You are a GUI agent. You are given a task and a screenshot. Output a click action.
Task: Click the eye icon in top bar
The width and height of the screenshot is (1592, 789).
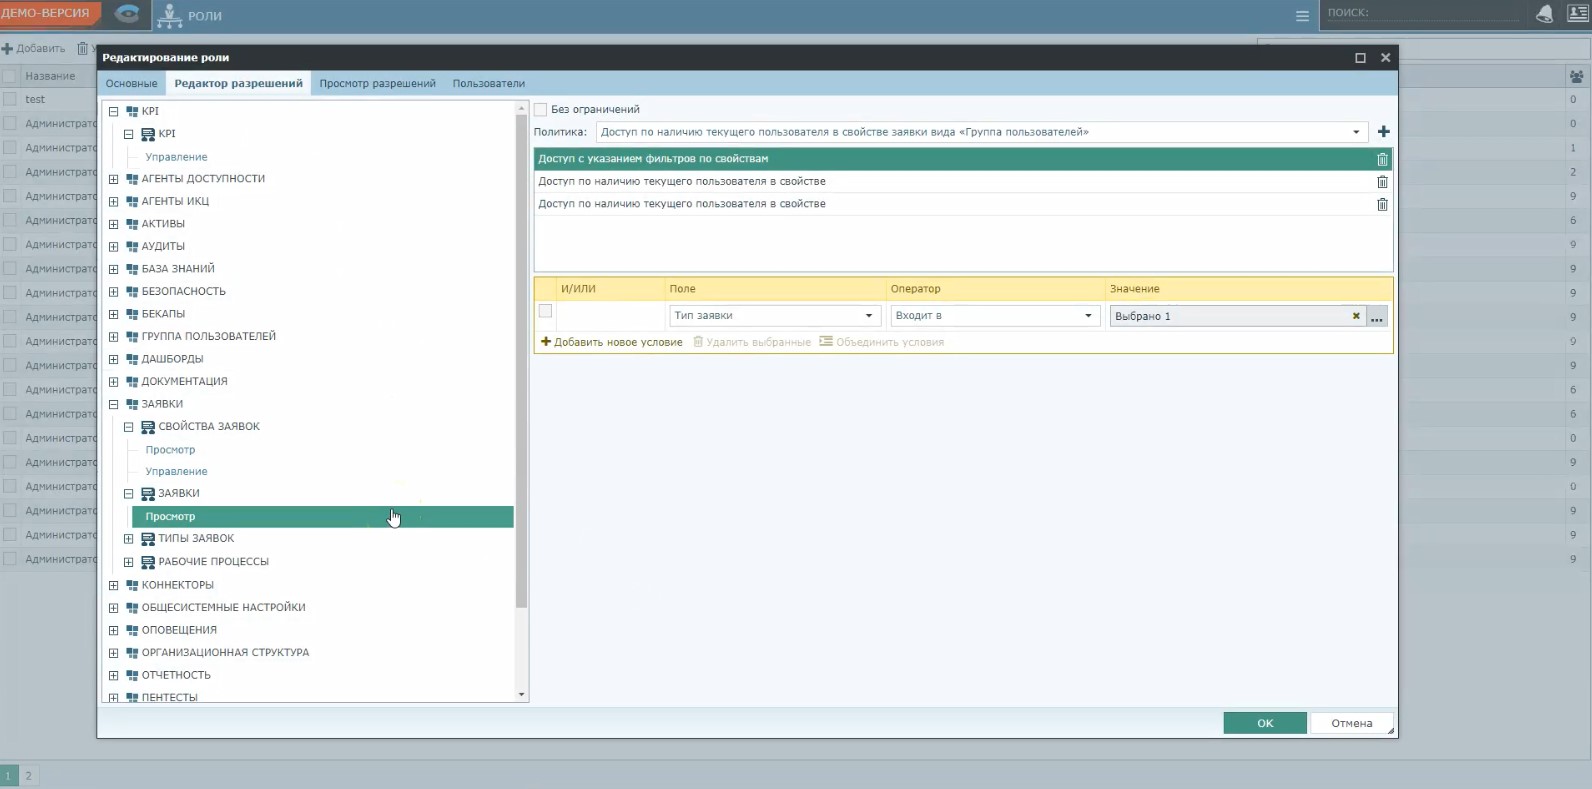click(x=127, y=14)
